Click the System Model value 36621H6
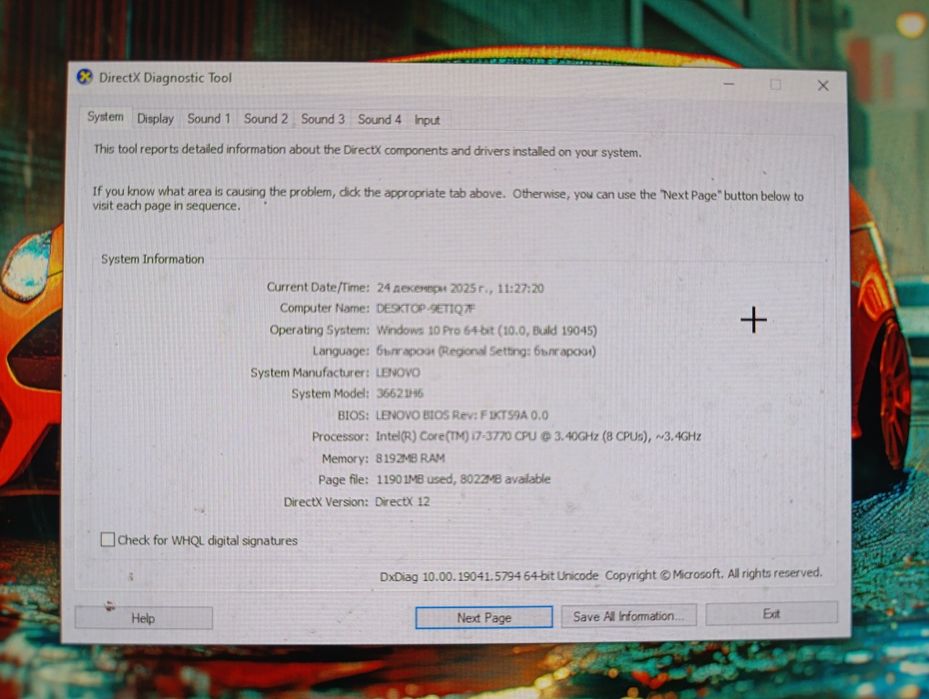Viewport: 929px width, 699px height. click(399, 393)
